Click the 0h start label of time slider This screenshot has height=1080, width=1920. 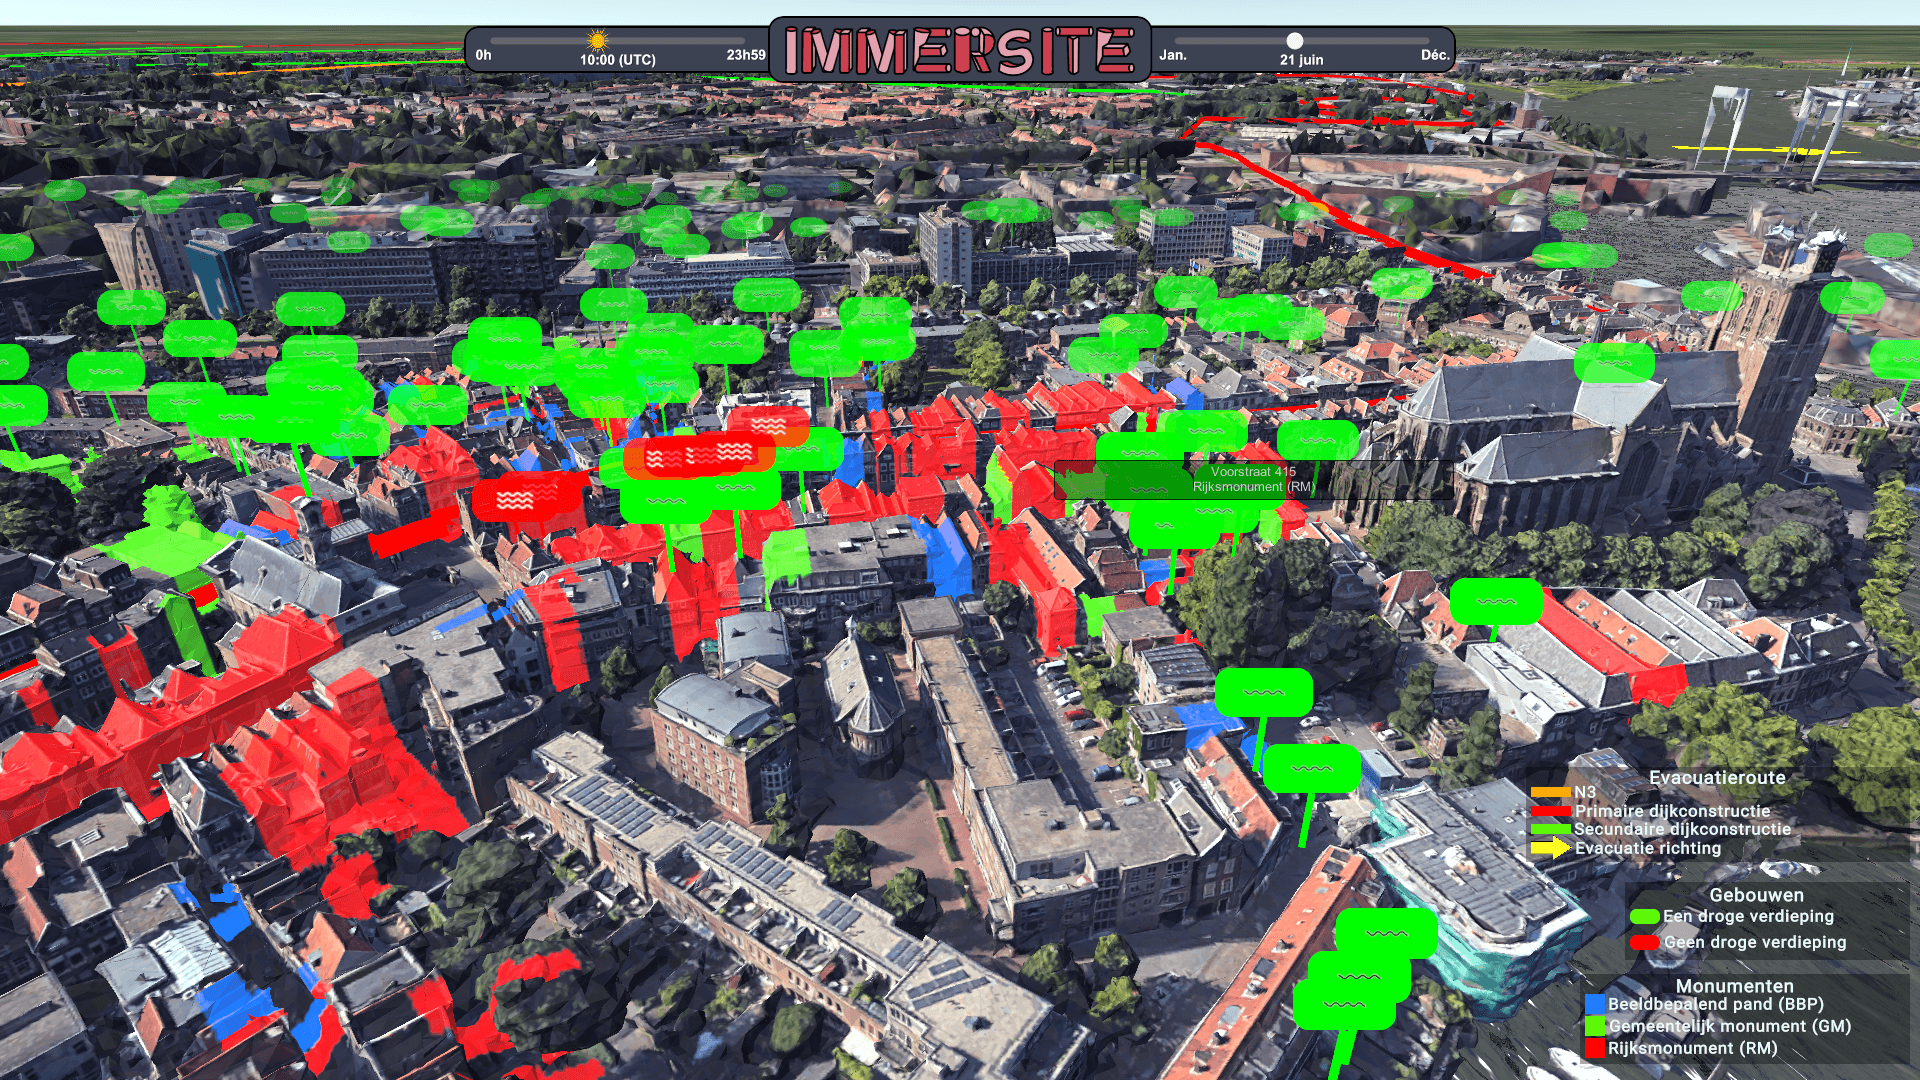483,55
